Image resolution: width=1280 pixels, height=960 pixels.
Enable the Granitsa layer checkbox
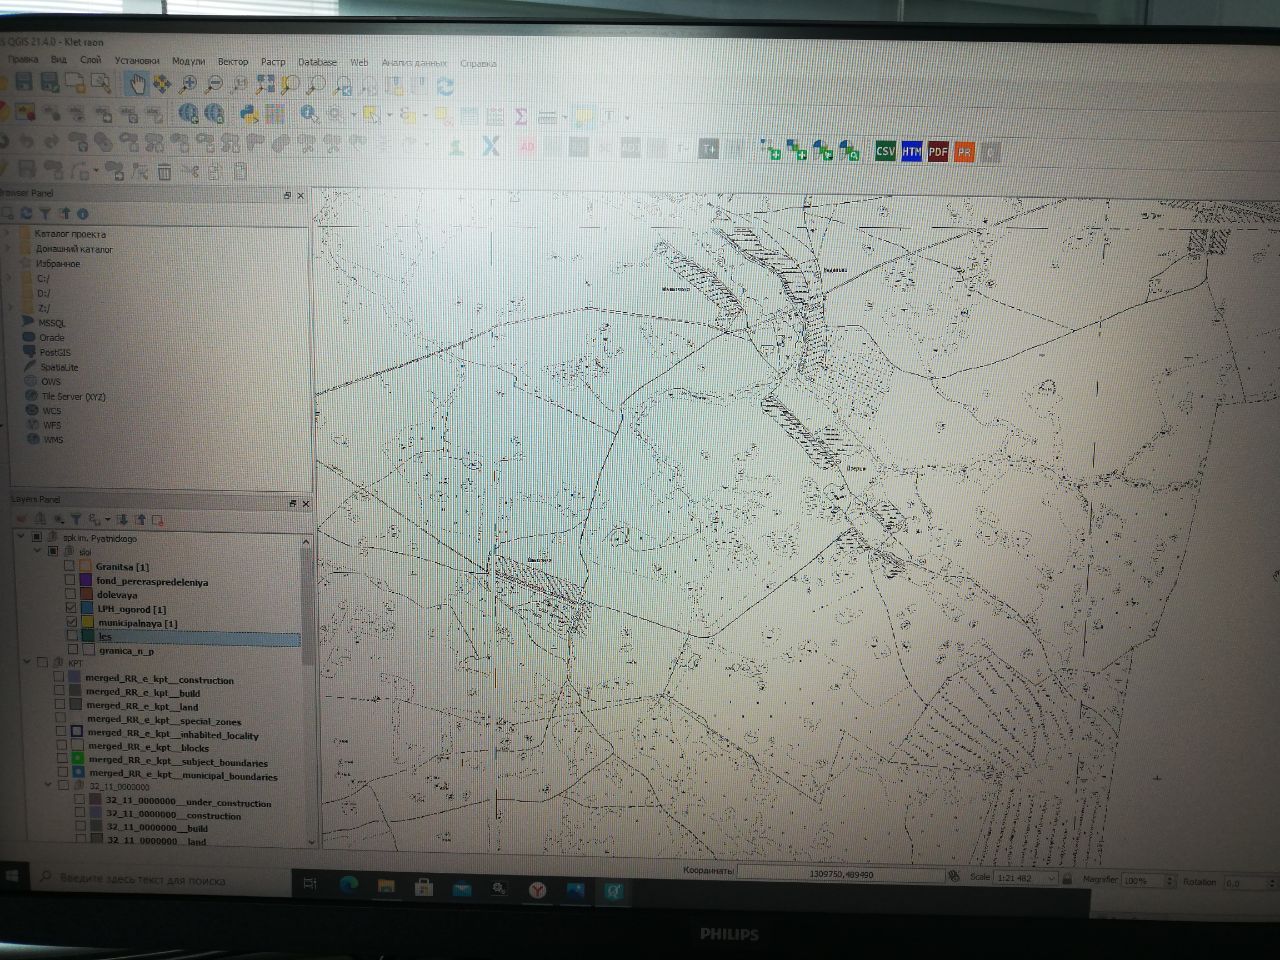pos(69,566)
